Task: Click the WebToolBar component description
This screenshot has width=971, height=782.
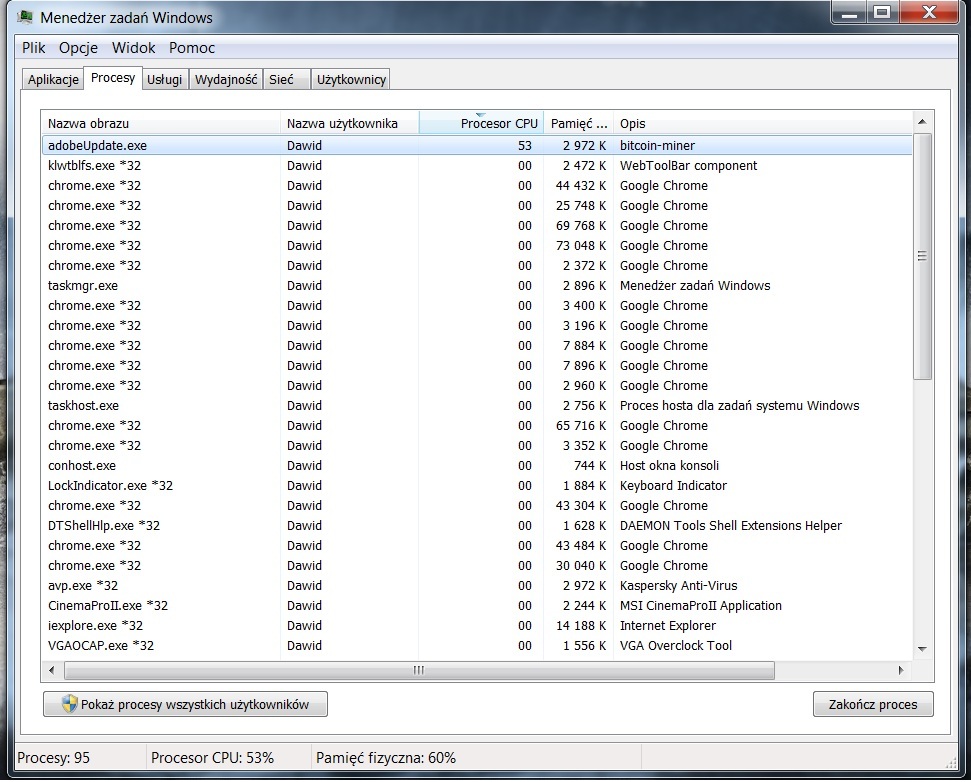Action: coord(688,165)
